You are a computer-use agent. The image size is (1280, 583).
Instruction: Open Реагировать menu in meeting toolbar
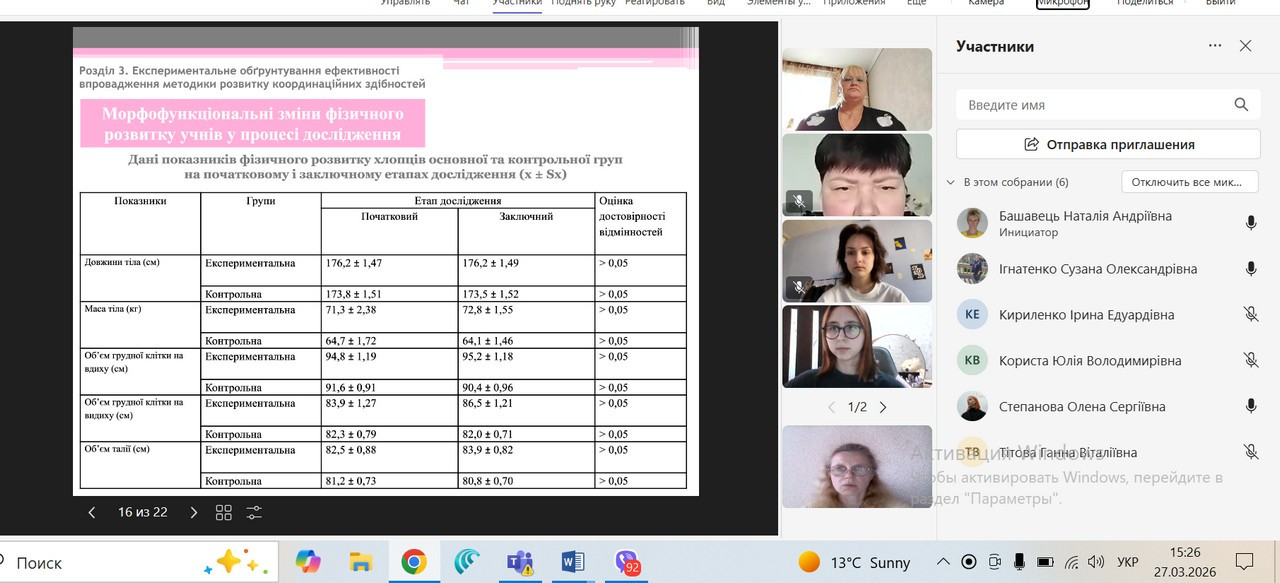(655, 3)
